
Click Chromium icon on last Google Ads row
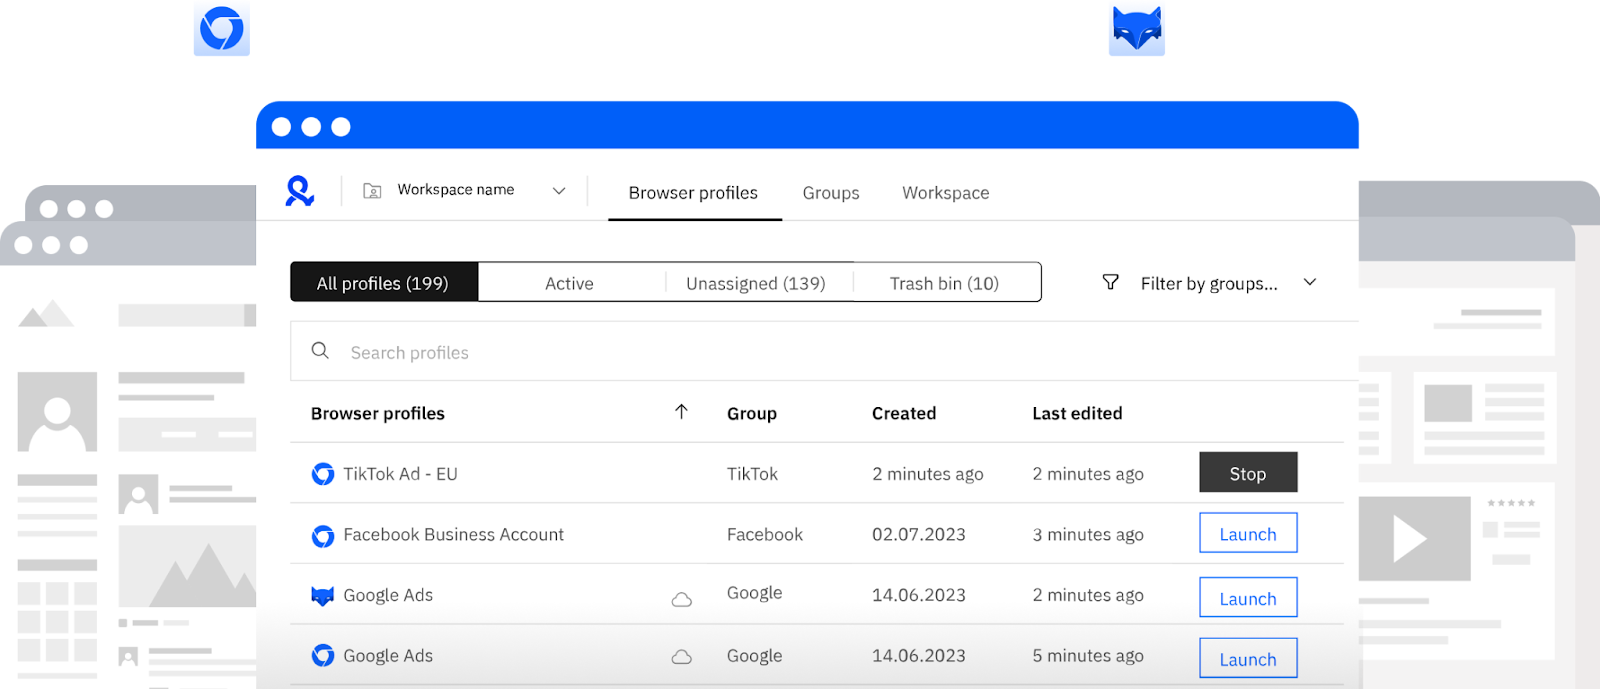coord(323,656)
